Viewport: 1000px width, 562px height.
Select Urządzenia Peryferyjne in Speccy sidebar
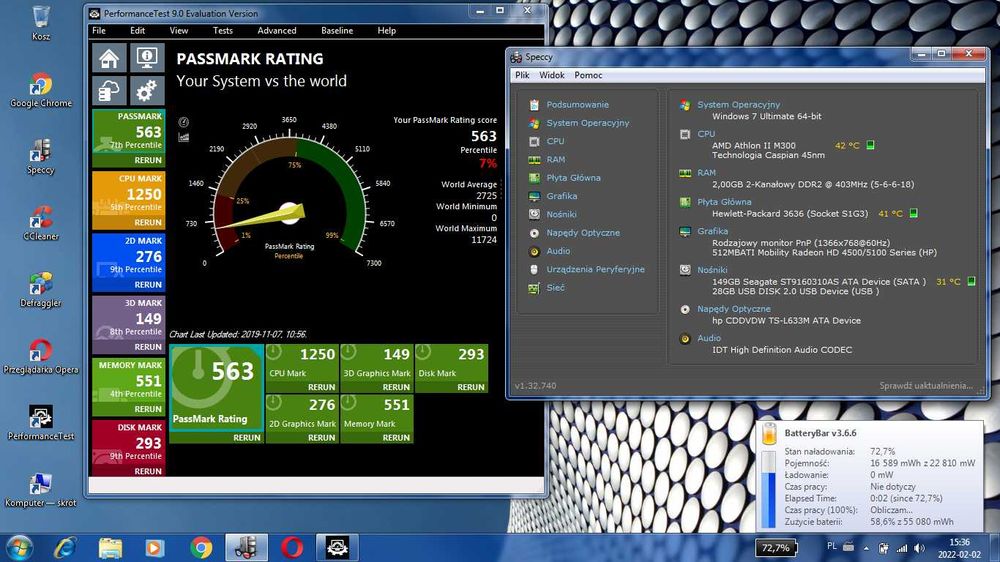coord(595,269)
